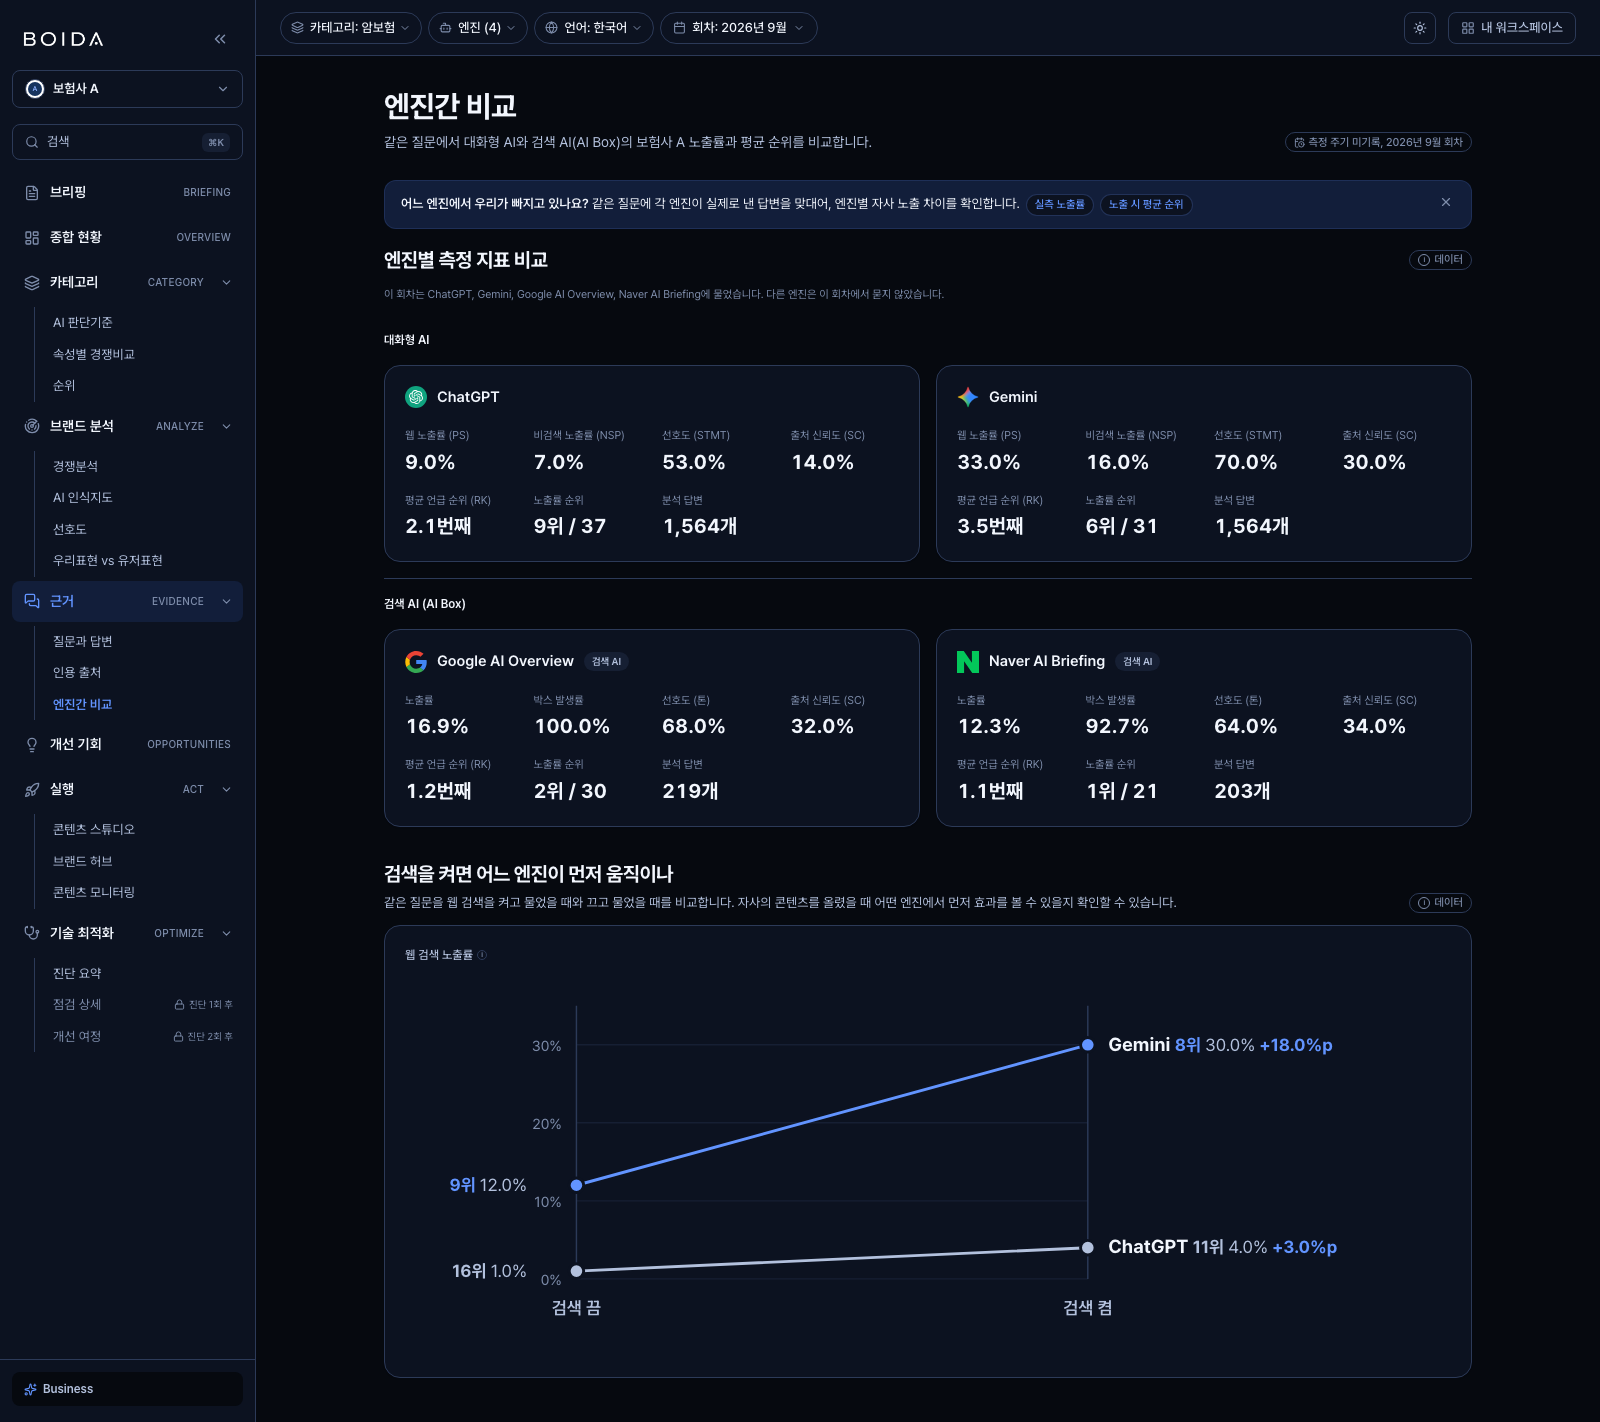Focus the 검색 search field
1600x1422 pixels.
pos(127,142)
